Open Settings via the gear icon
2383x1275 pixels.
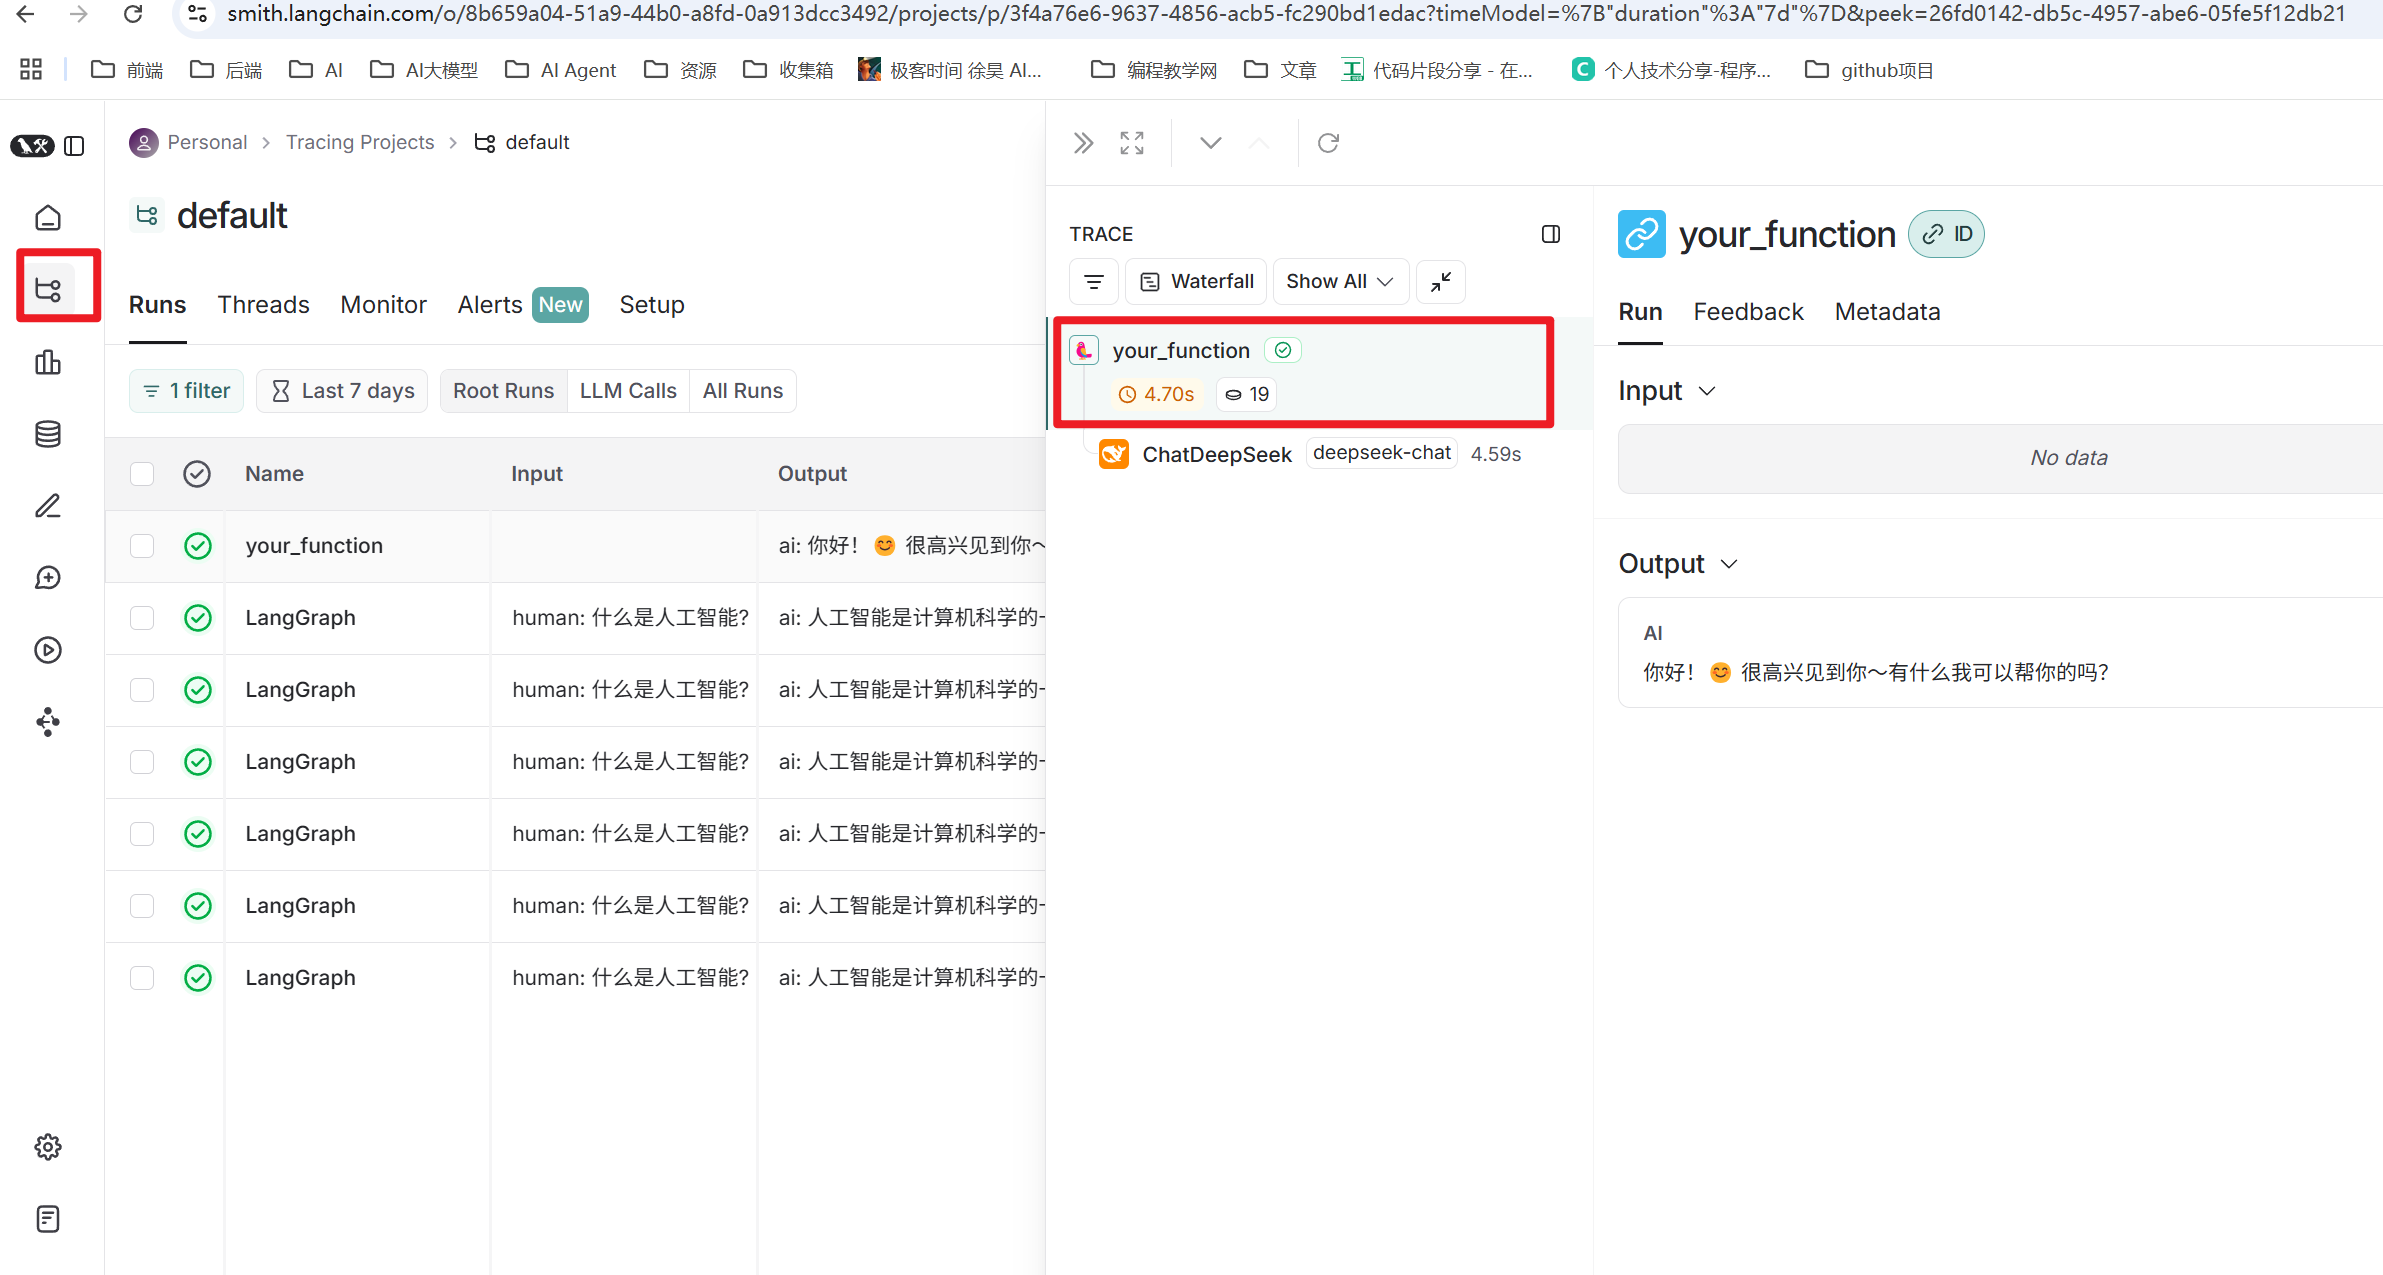click(x=48, y=1147)
